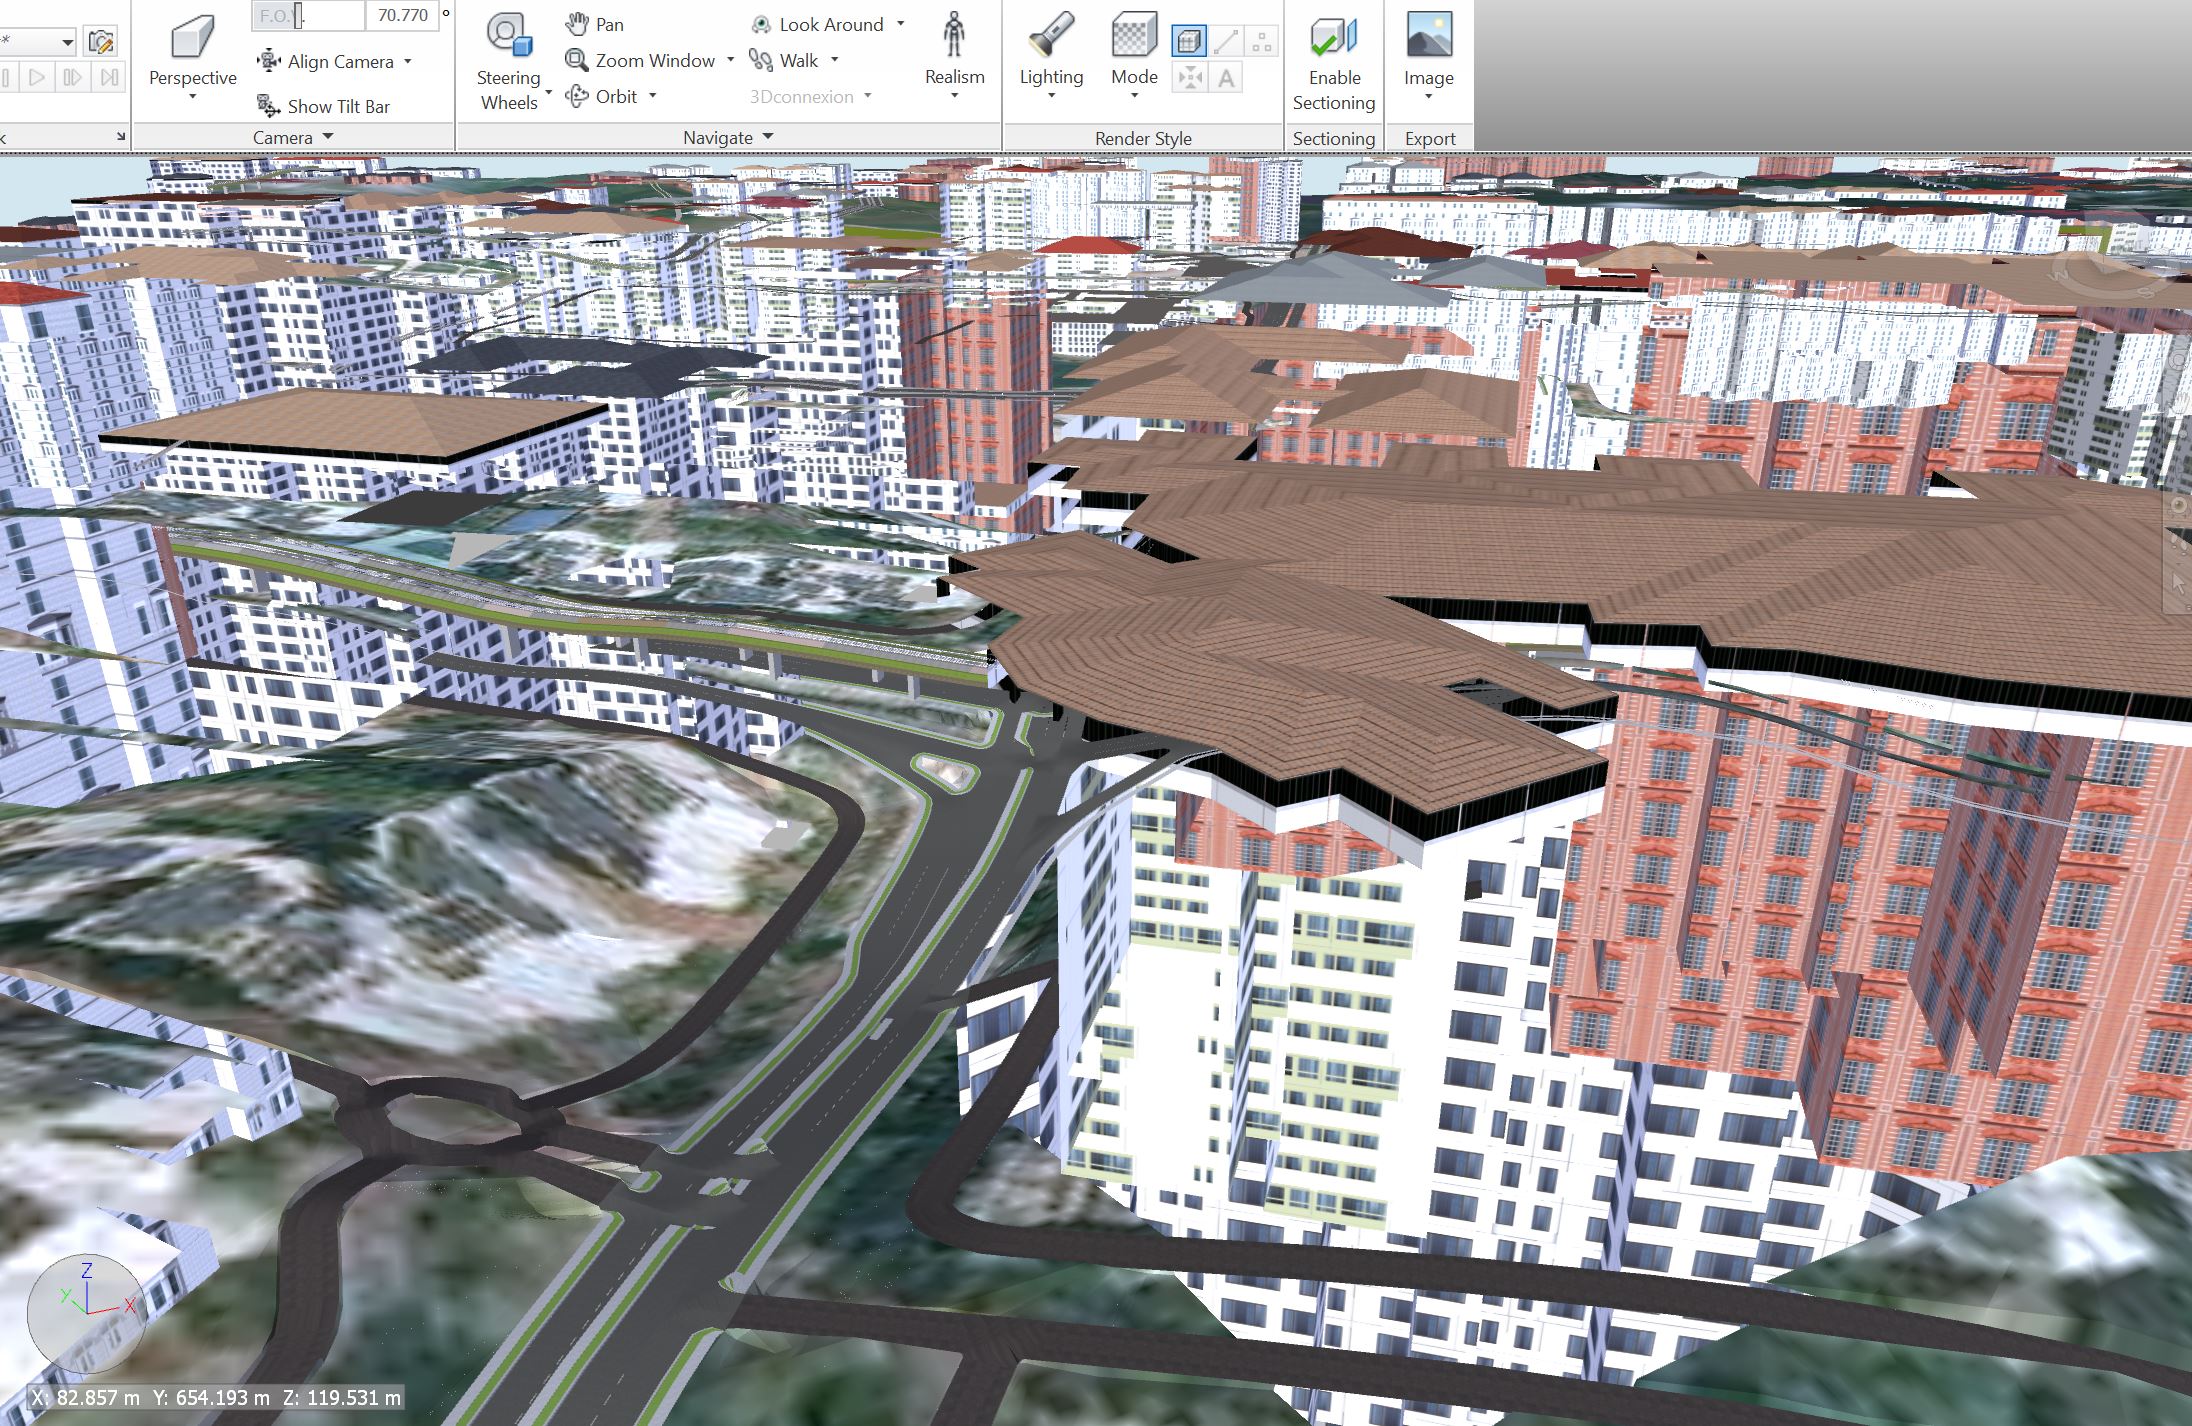Toggle Enable Sectioning
The width and height of the screenshot is (2192, 1426).
click(x=1333, y=60)
